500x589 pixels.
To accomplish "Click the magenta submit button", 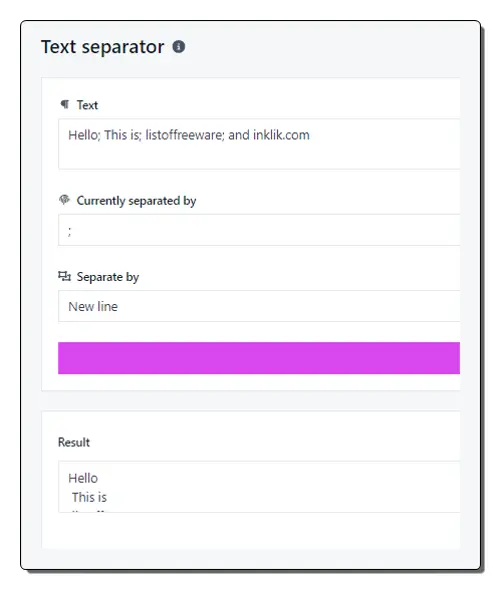I will coord(259,358).
